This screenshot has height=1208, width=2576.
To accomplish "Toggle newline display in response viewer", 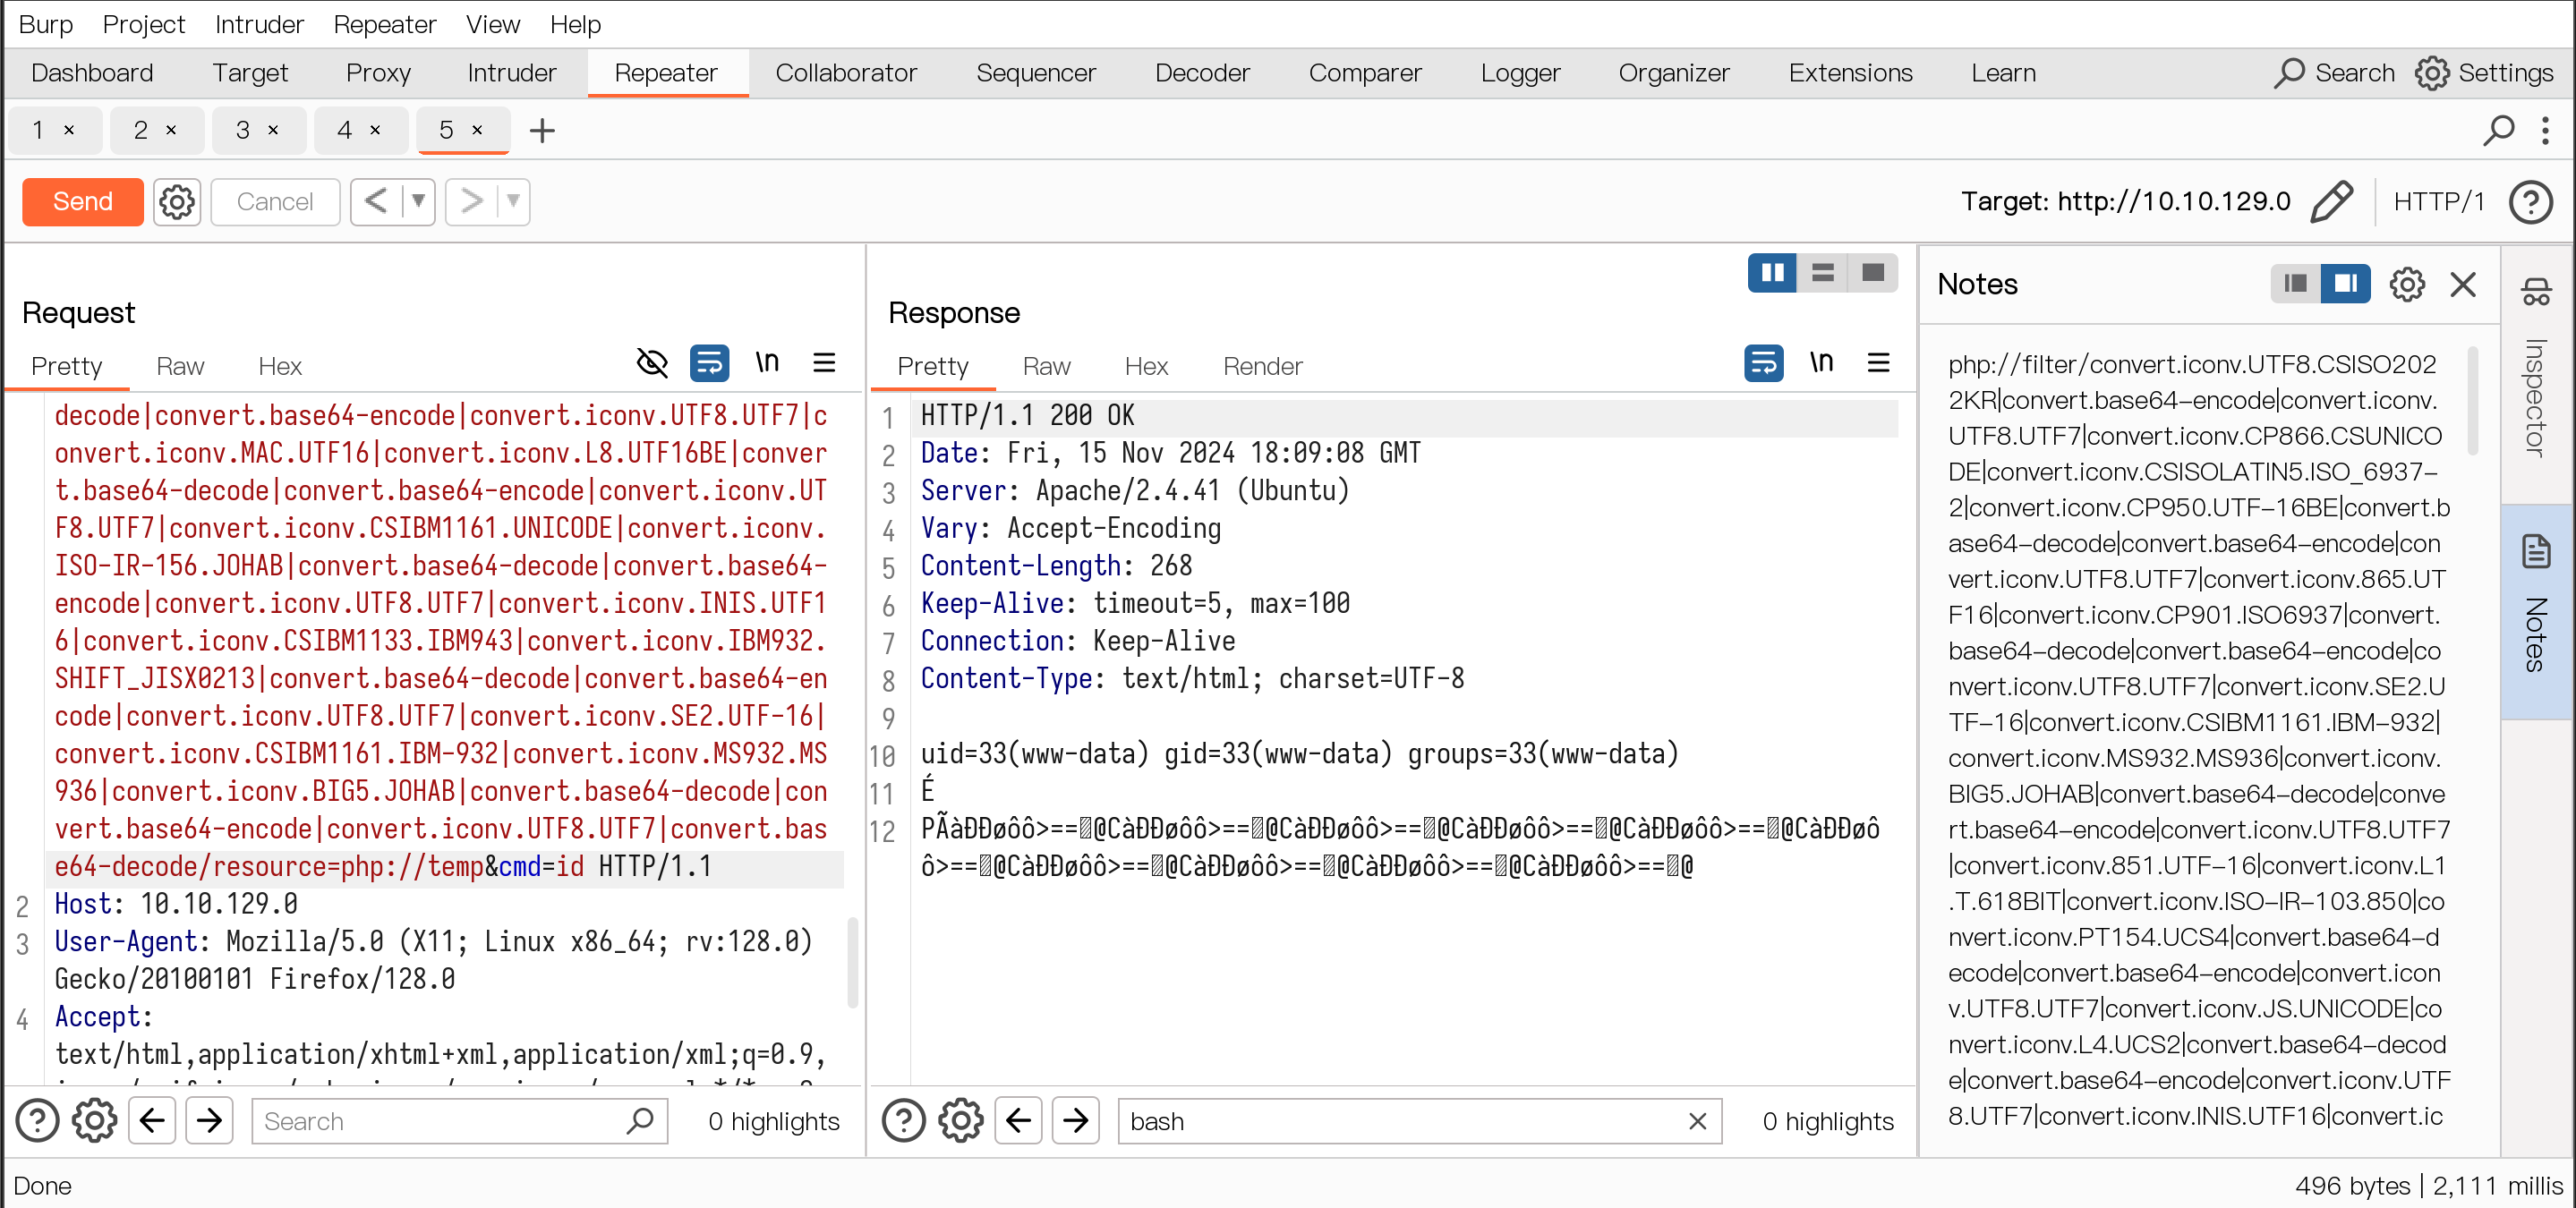I will click(1821, 362).
